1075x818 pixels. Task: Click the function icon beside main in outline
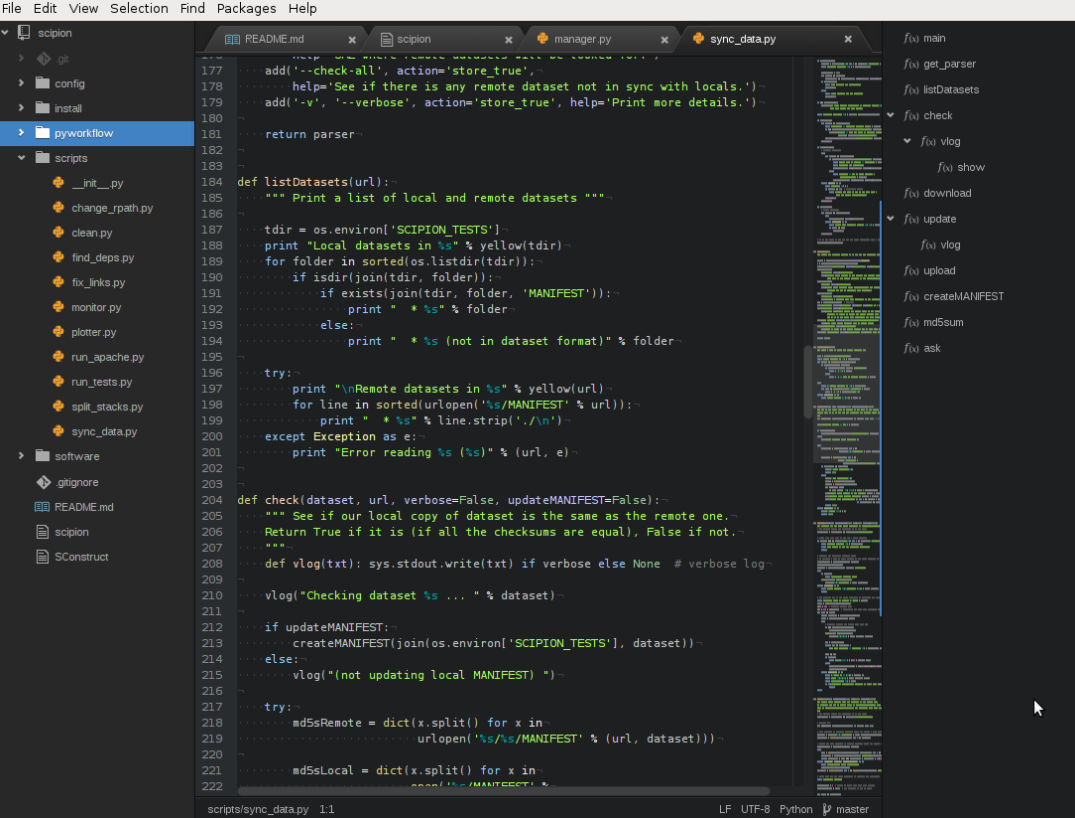point(910,38)
